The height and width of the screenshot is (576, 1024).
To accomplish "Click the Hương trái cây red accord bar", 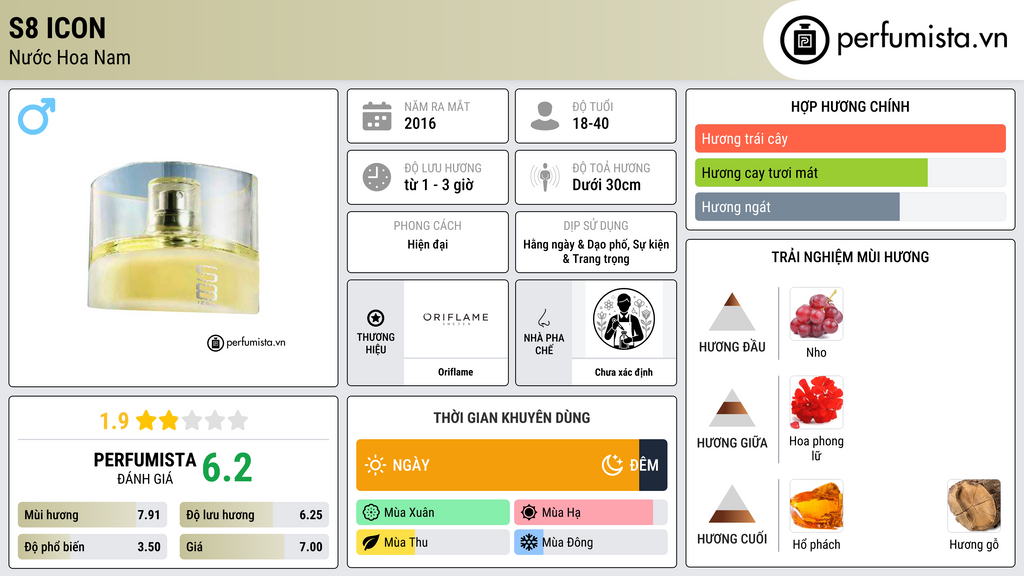I will coord(850,138).
